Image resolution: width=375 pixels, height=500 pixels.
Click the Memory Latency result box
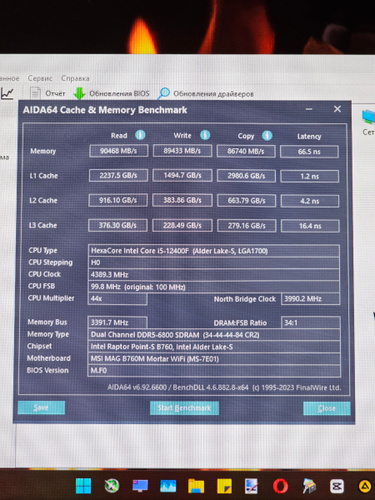[x=310, y=152]
